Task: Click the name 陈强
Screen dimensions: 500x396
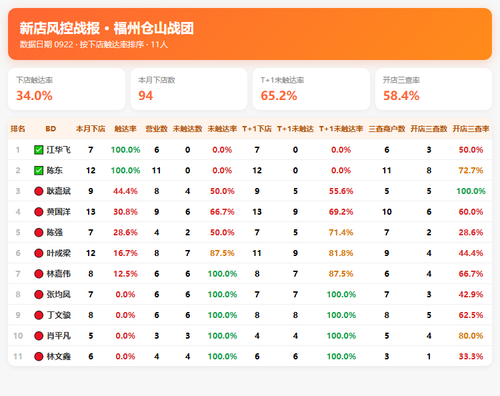Action: pos(55,233)
